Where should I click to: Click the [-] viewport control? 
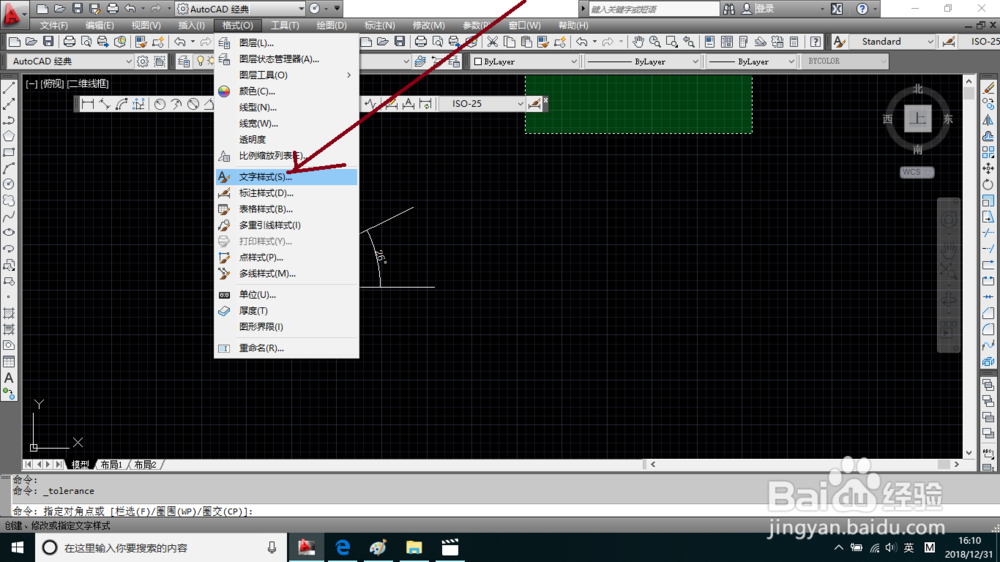(31, 84)
